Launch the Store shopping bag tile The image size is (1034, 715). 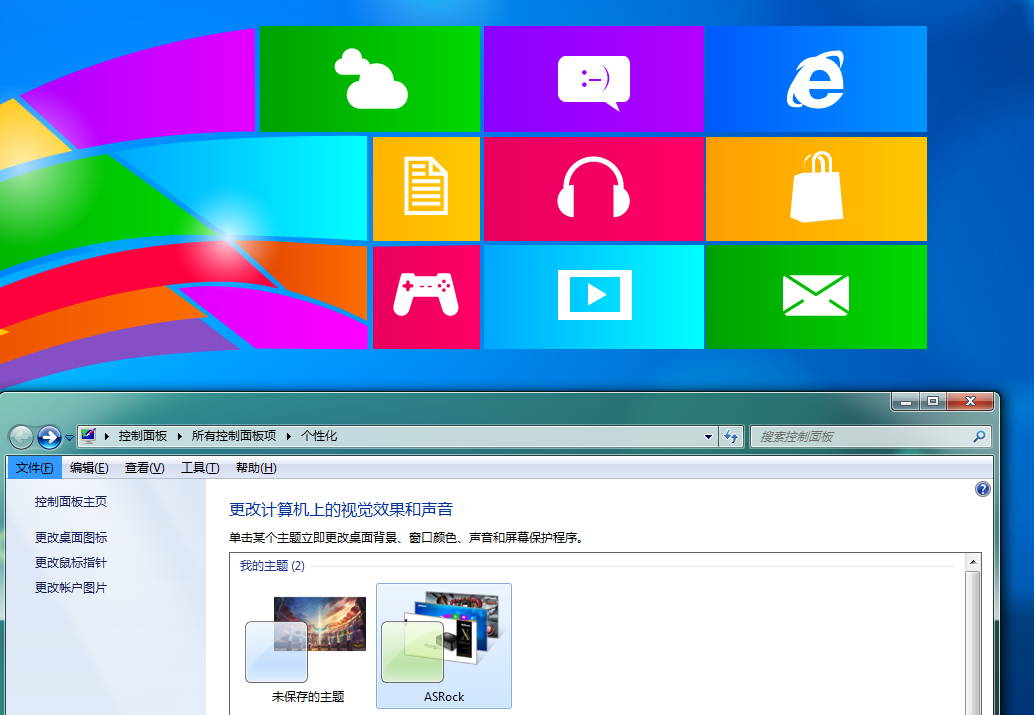coord(816,188)
